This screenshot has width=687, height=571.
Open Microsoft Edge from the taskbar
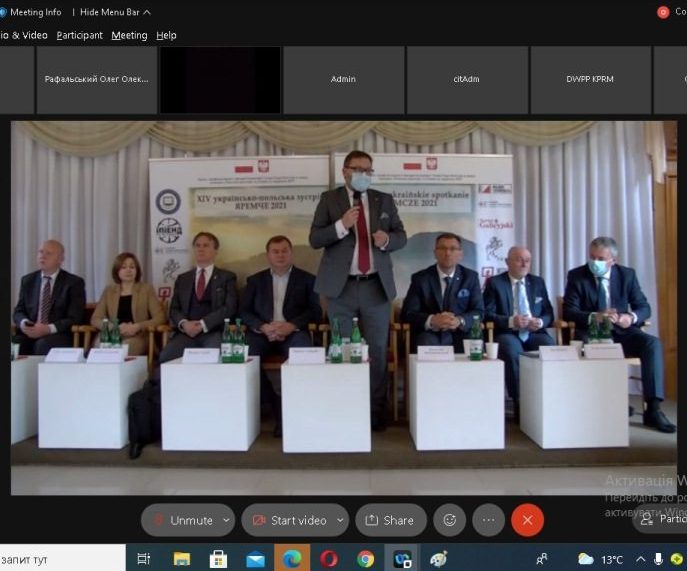pyautogui.click(x=292, y=559)
